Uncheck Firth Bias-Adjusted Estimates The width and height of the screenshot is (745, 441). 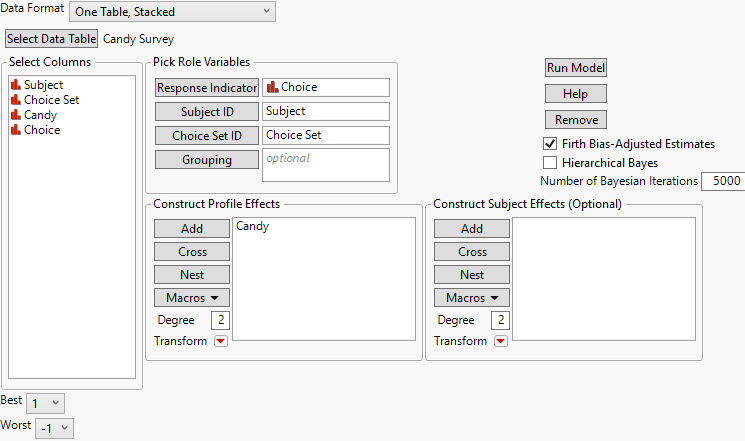click(550, 144)
